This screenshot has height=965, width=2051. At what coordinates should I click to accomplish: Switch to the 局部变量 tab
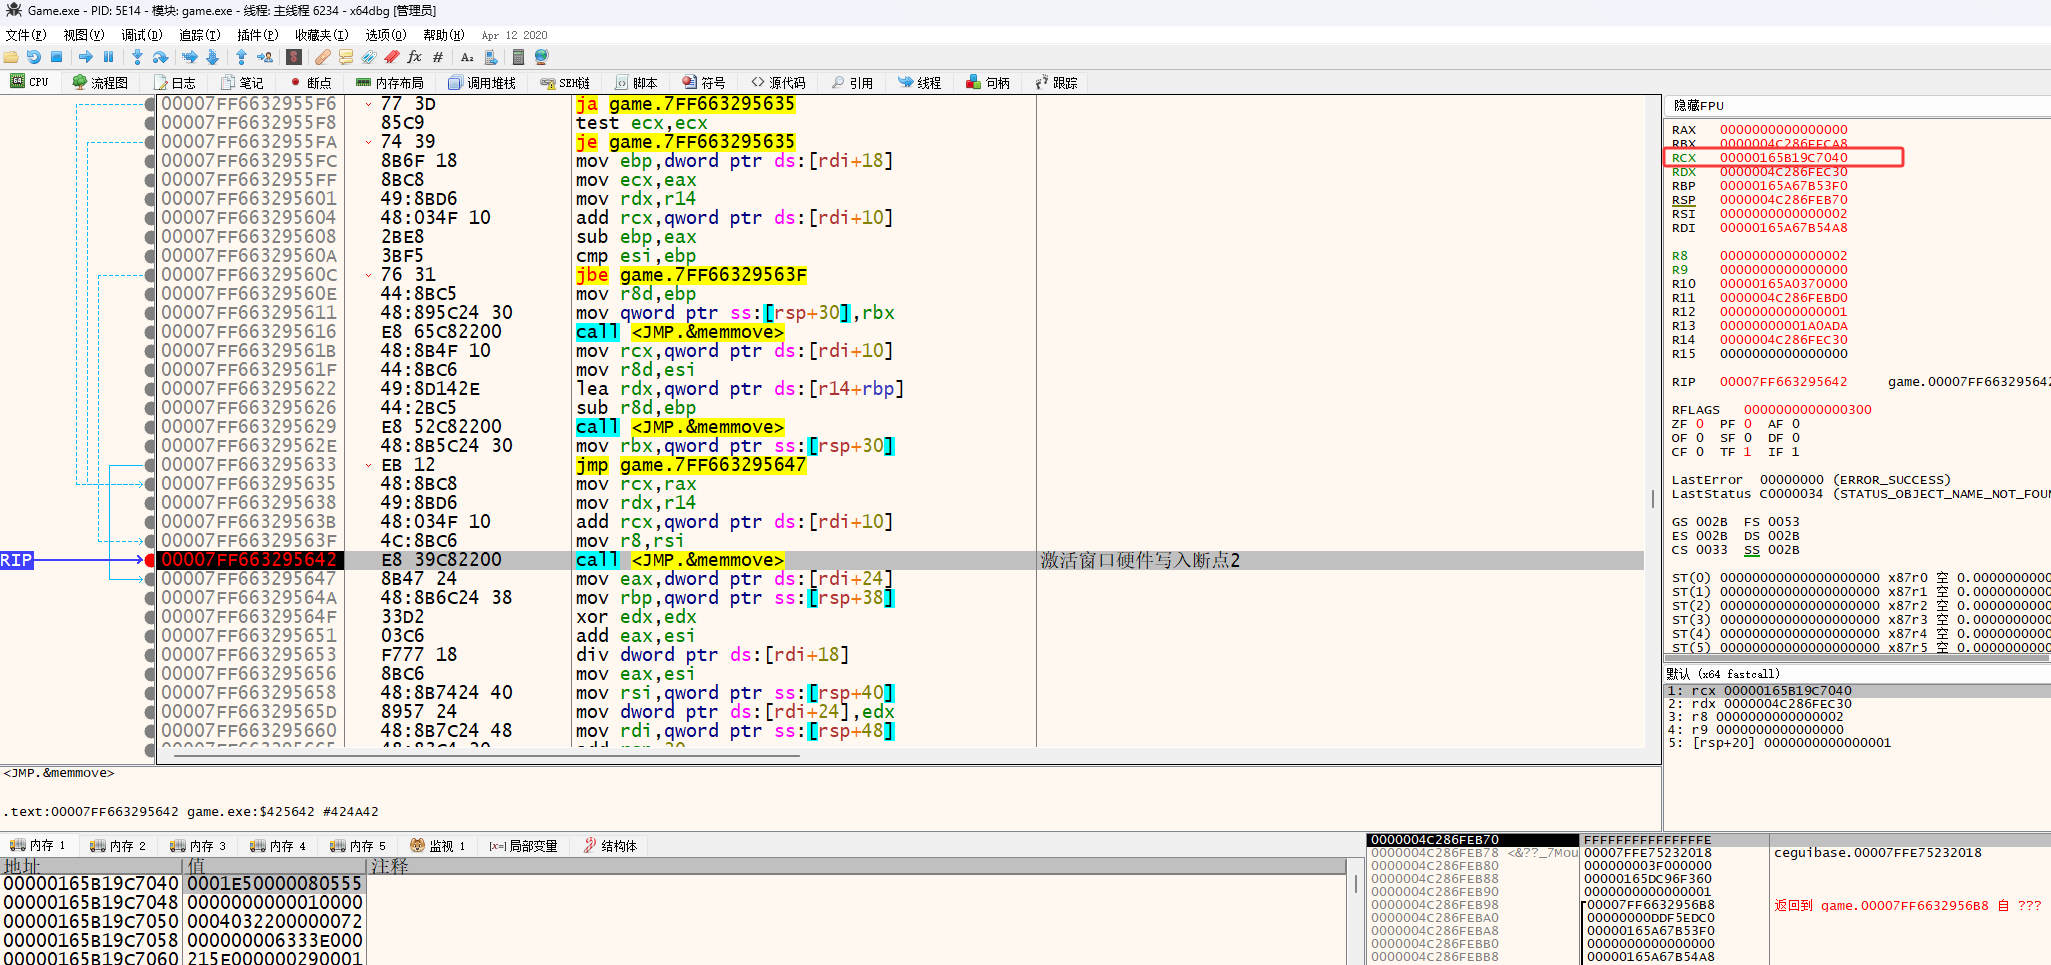524,846
